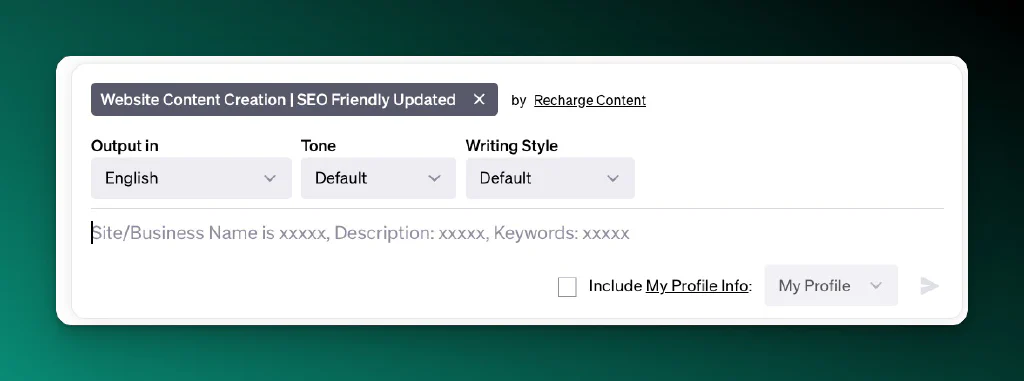Viewport: 1024px width, 381px height.
Task: Open the Output in English dropdown
Action: tap(191, 178)
